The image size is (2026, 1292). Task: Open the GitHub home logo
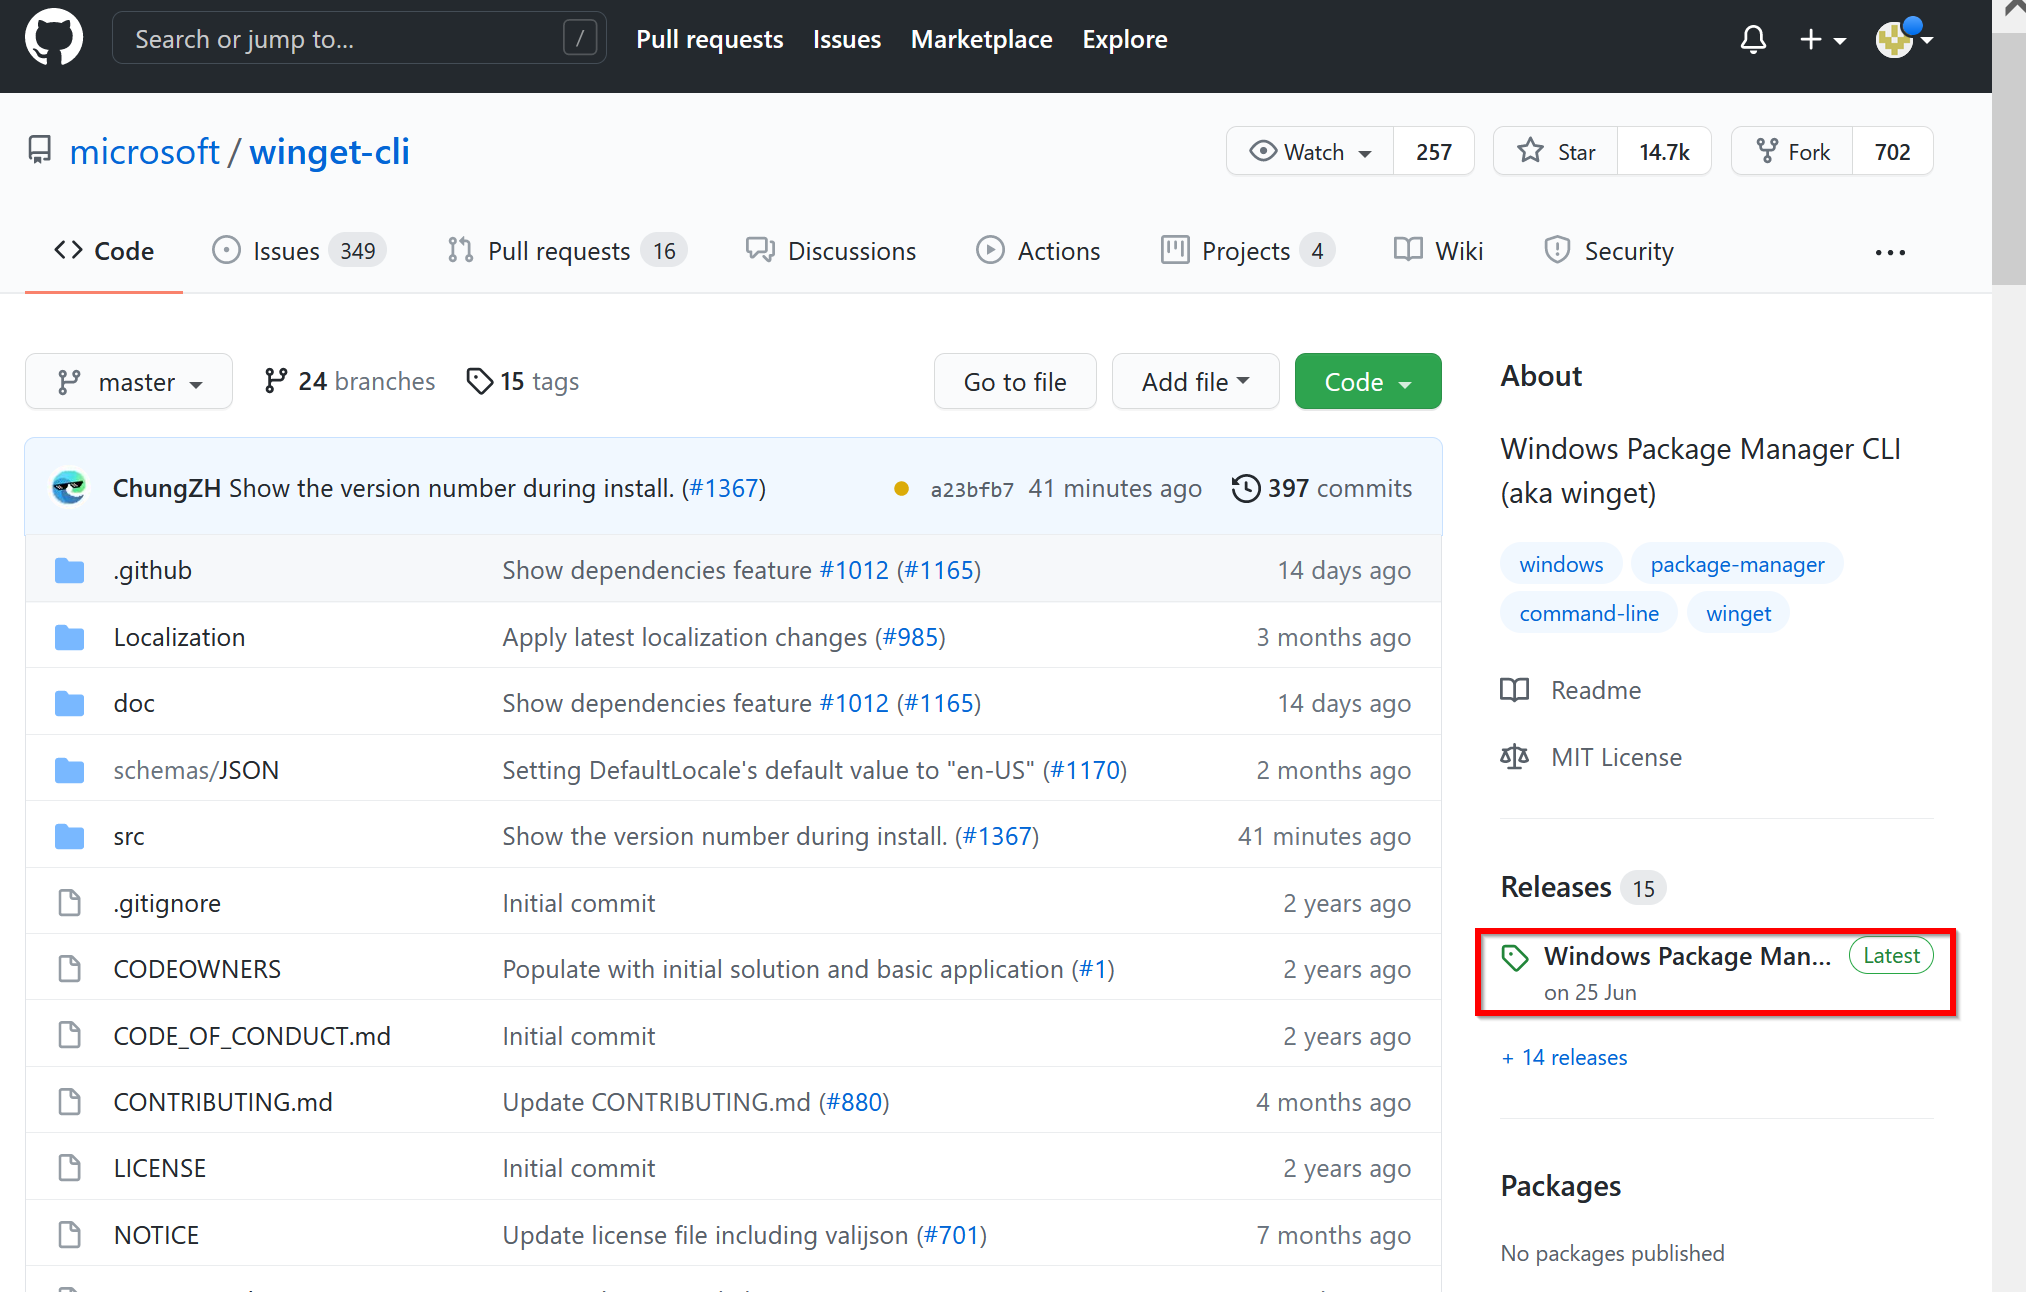(54, 38)
